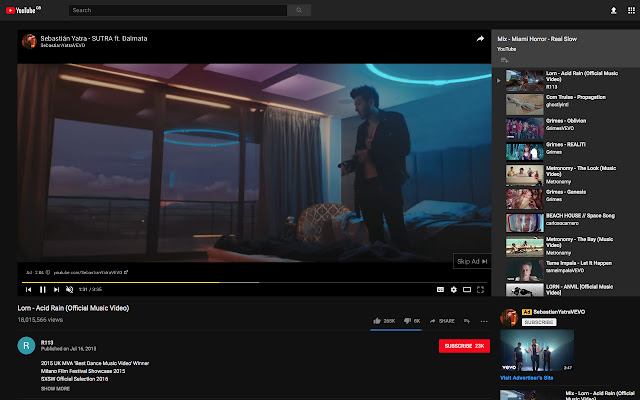Expand description with SHOW MORE
Viewport: 640px width, 400px height.
tap(55, 389)
